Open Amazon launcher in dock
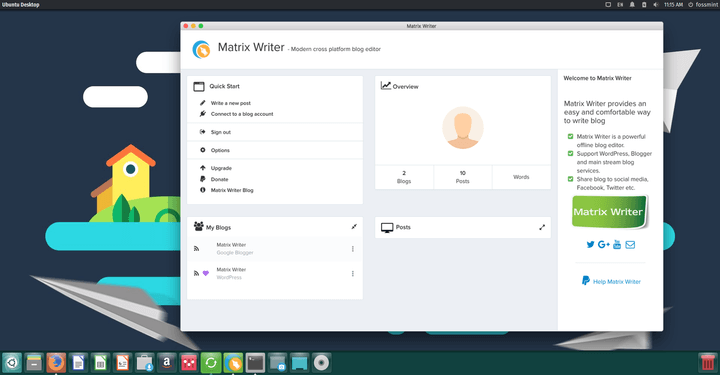Viewport: 720px width, 375px height. click(167, 363)
